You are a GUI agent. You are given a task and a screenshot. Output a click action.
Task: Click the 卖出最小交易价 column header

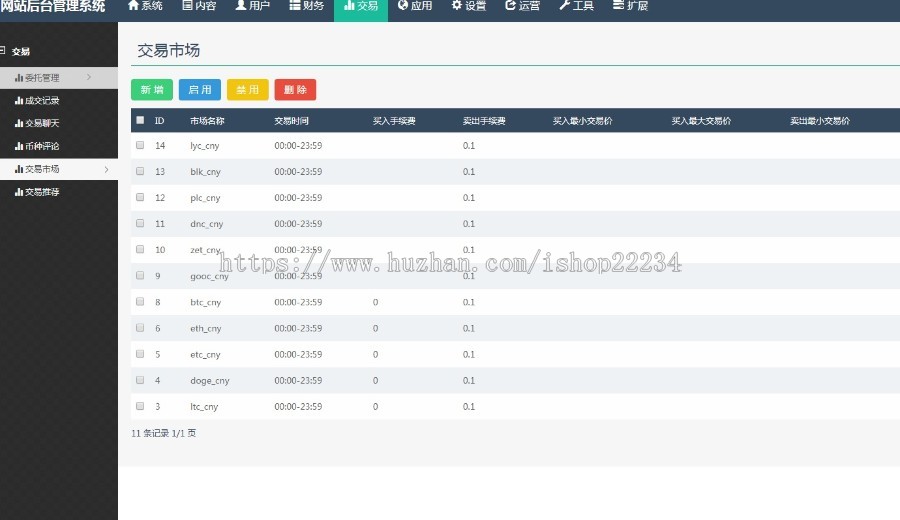pos(820,121)
